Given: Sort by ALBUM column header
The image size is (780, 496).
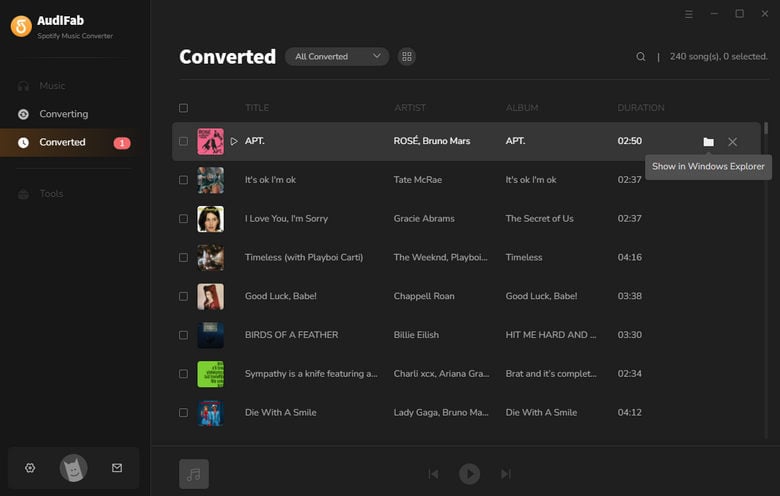Looking at the screenshot, I should coord(522,108).
